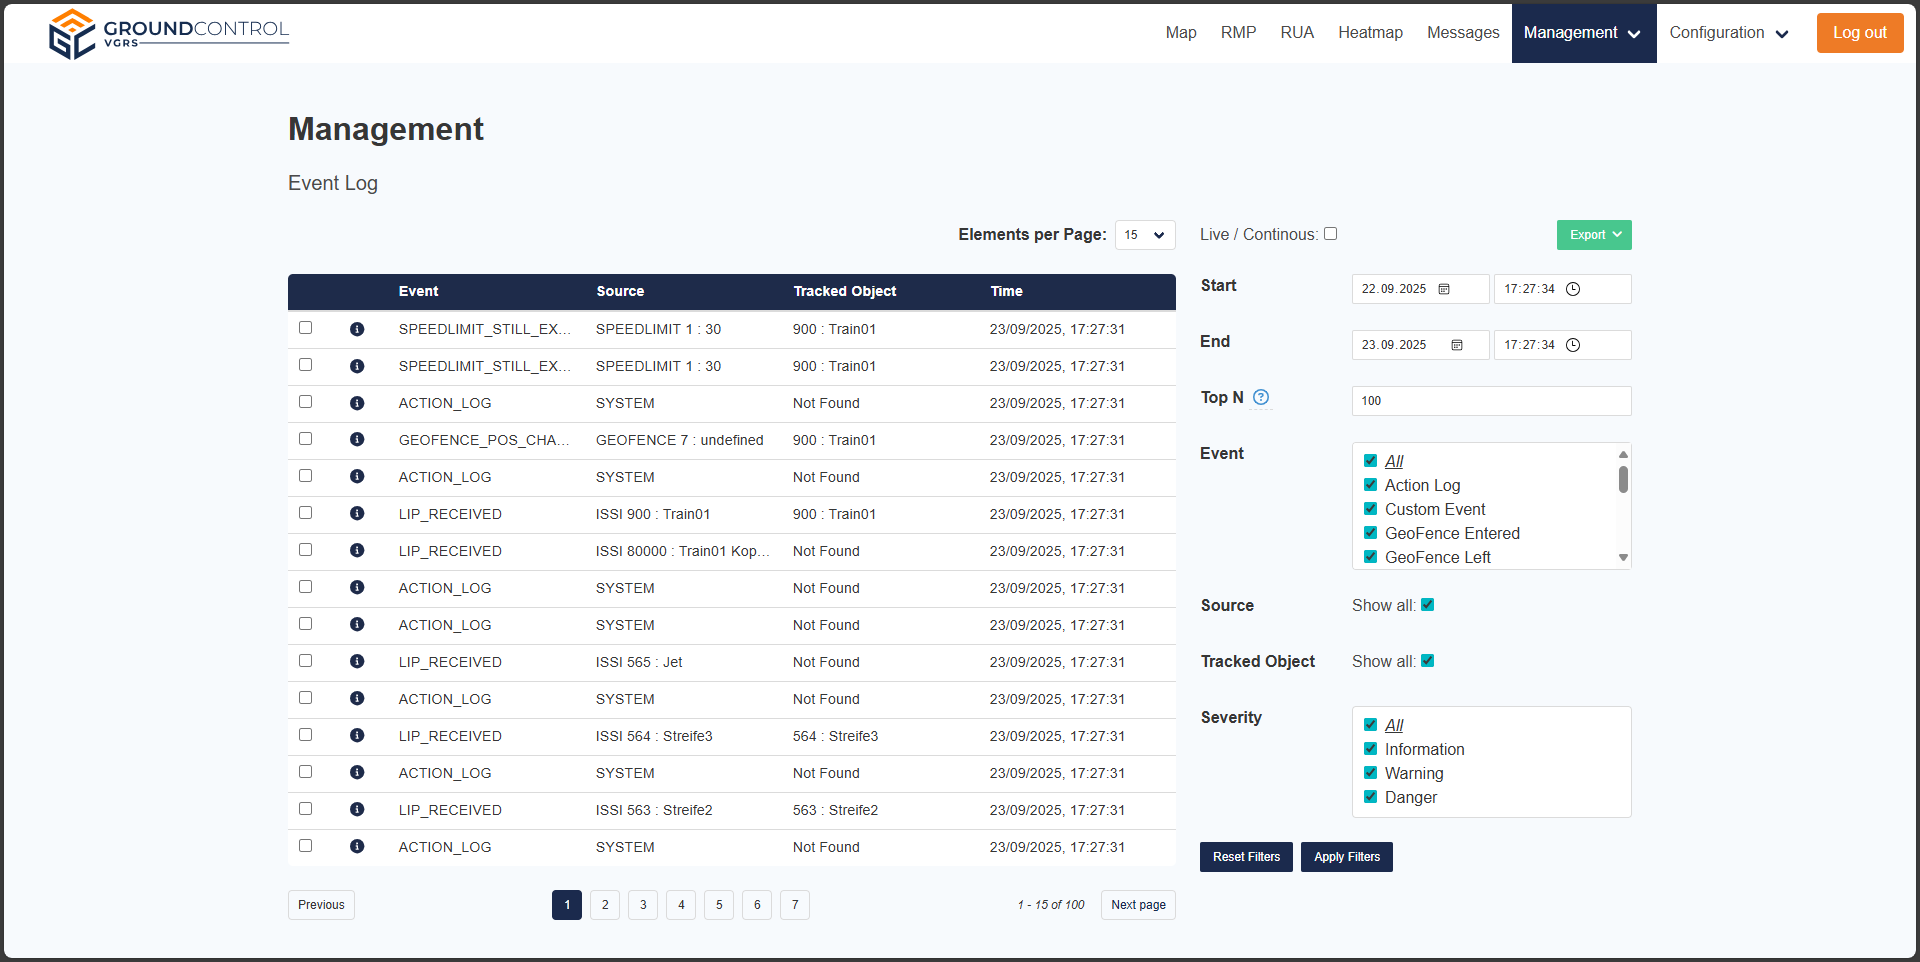
Task: Click info icon for ISSI 565 : Jet row
Action: click(357, 662)
